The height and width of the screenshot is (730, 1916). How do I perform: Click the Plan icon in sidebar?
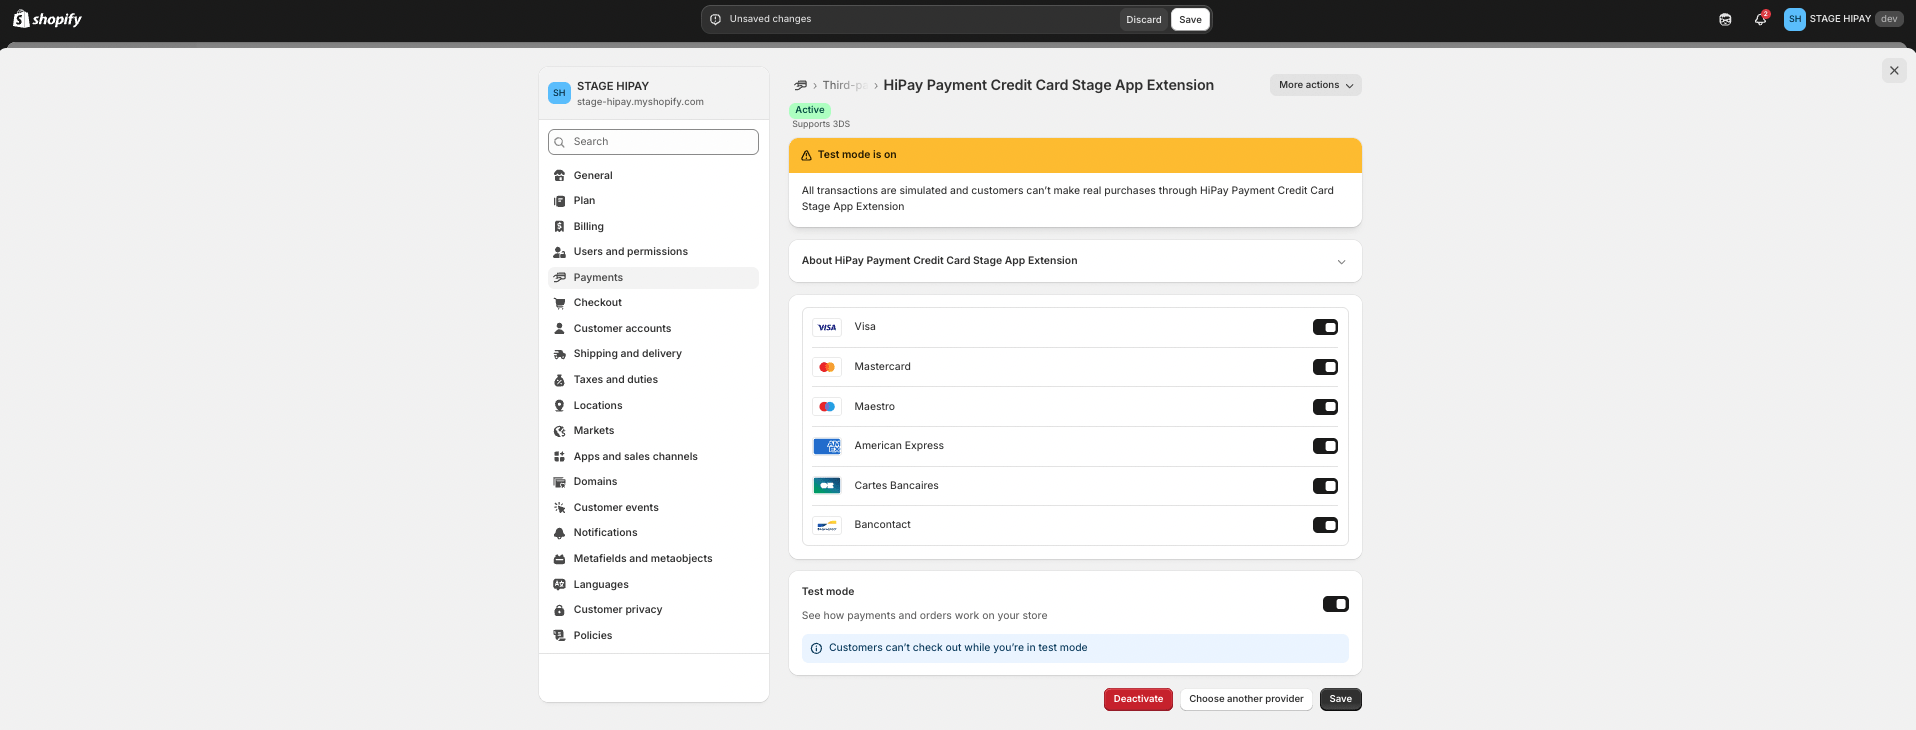[560, 201]
